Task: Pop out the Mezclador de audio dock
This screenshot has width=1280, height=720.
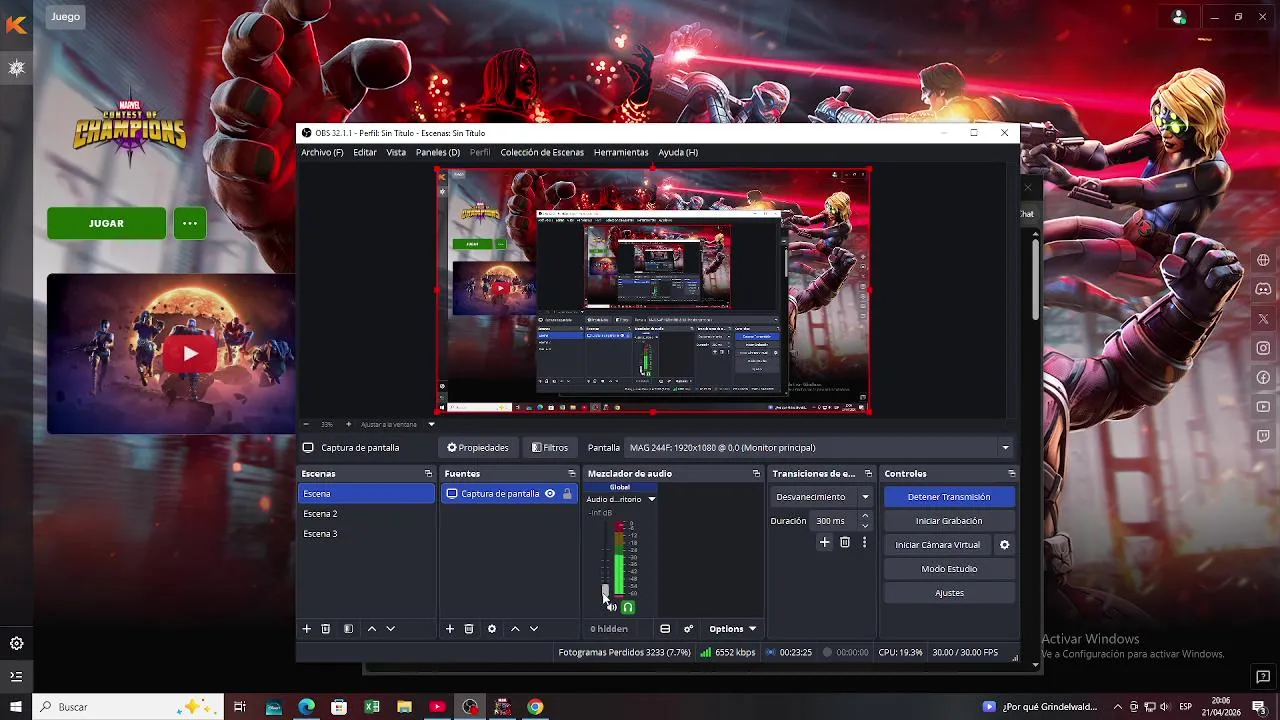Action: [756, 474]
